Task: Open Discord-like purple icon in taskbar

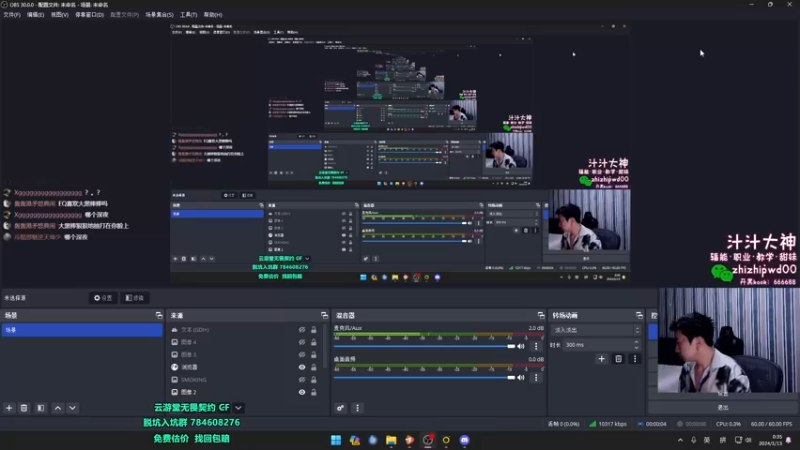Action: pyautogui.click(x=464, y=440)
